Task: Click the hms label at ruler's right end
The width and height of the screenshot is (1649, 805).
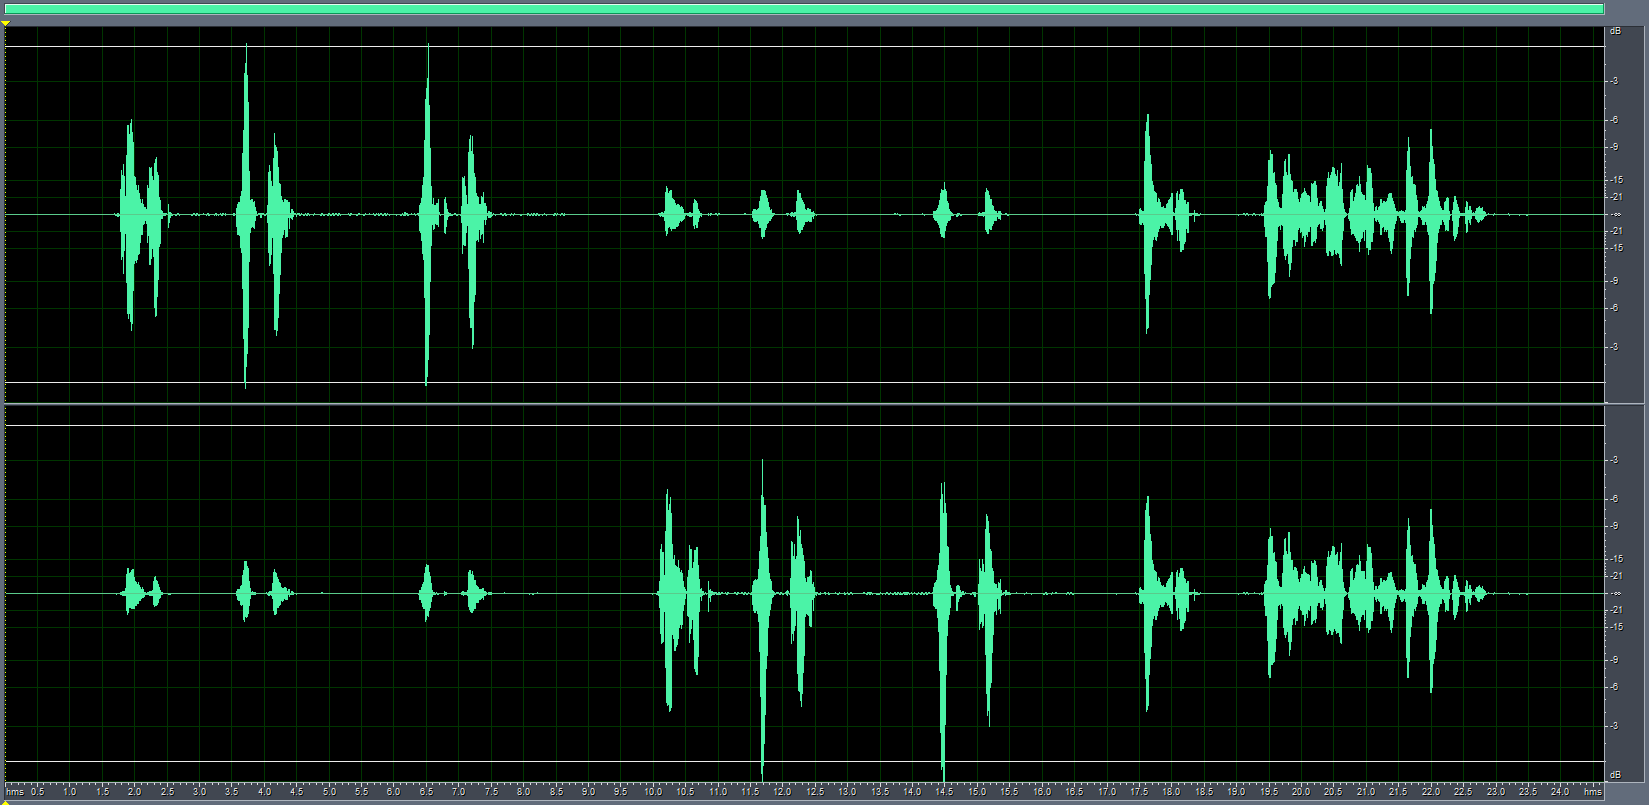Action: (x=1592, y=791)
